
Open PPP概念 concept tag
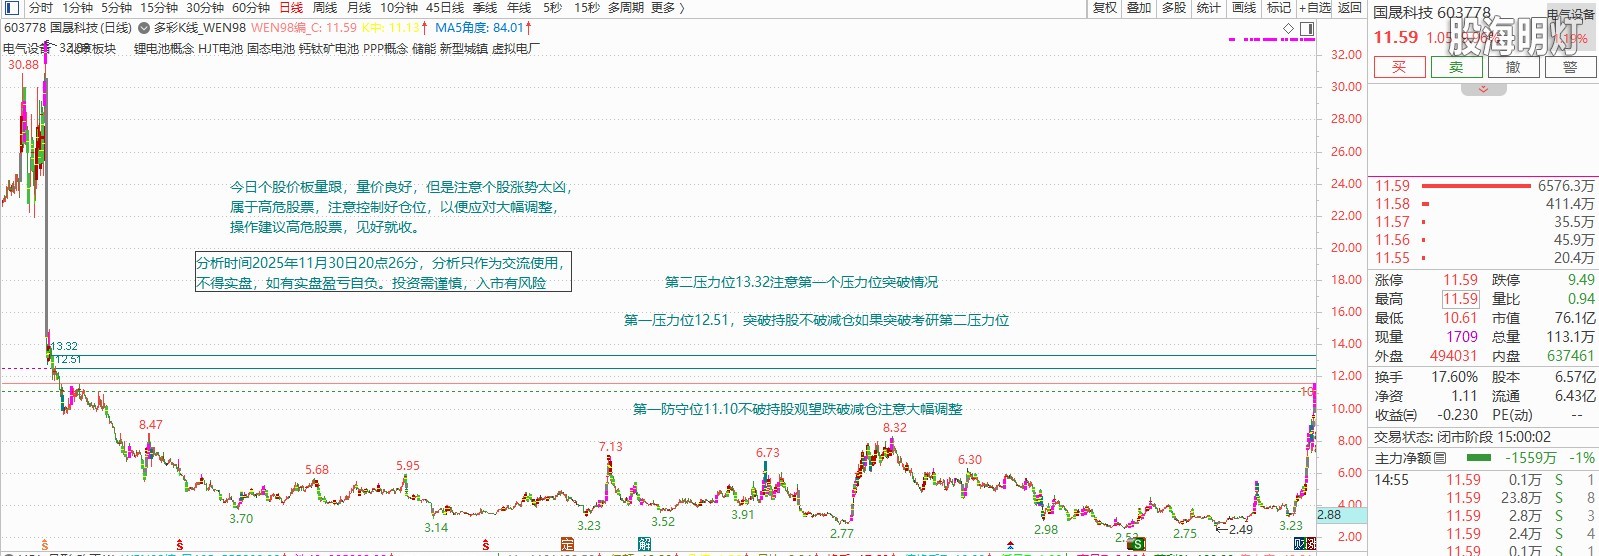tap(385, 48)
